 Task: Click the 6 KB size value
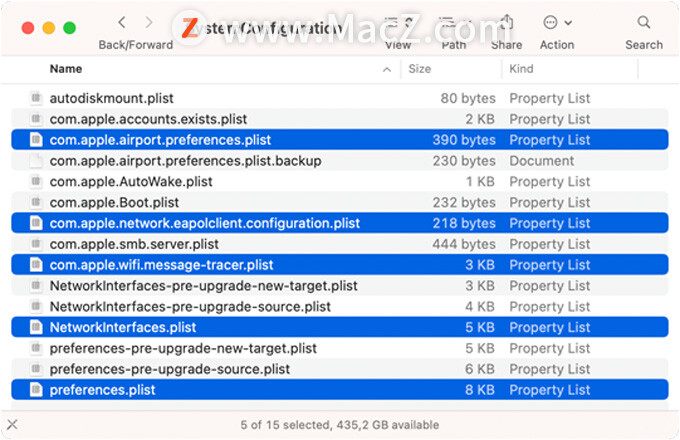480,369
